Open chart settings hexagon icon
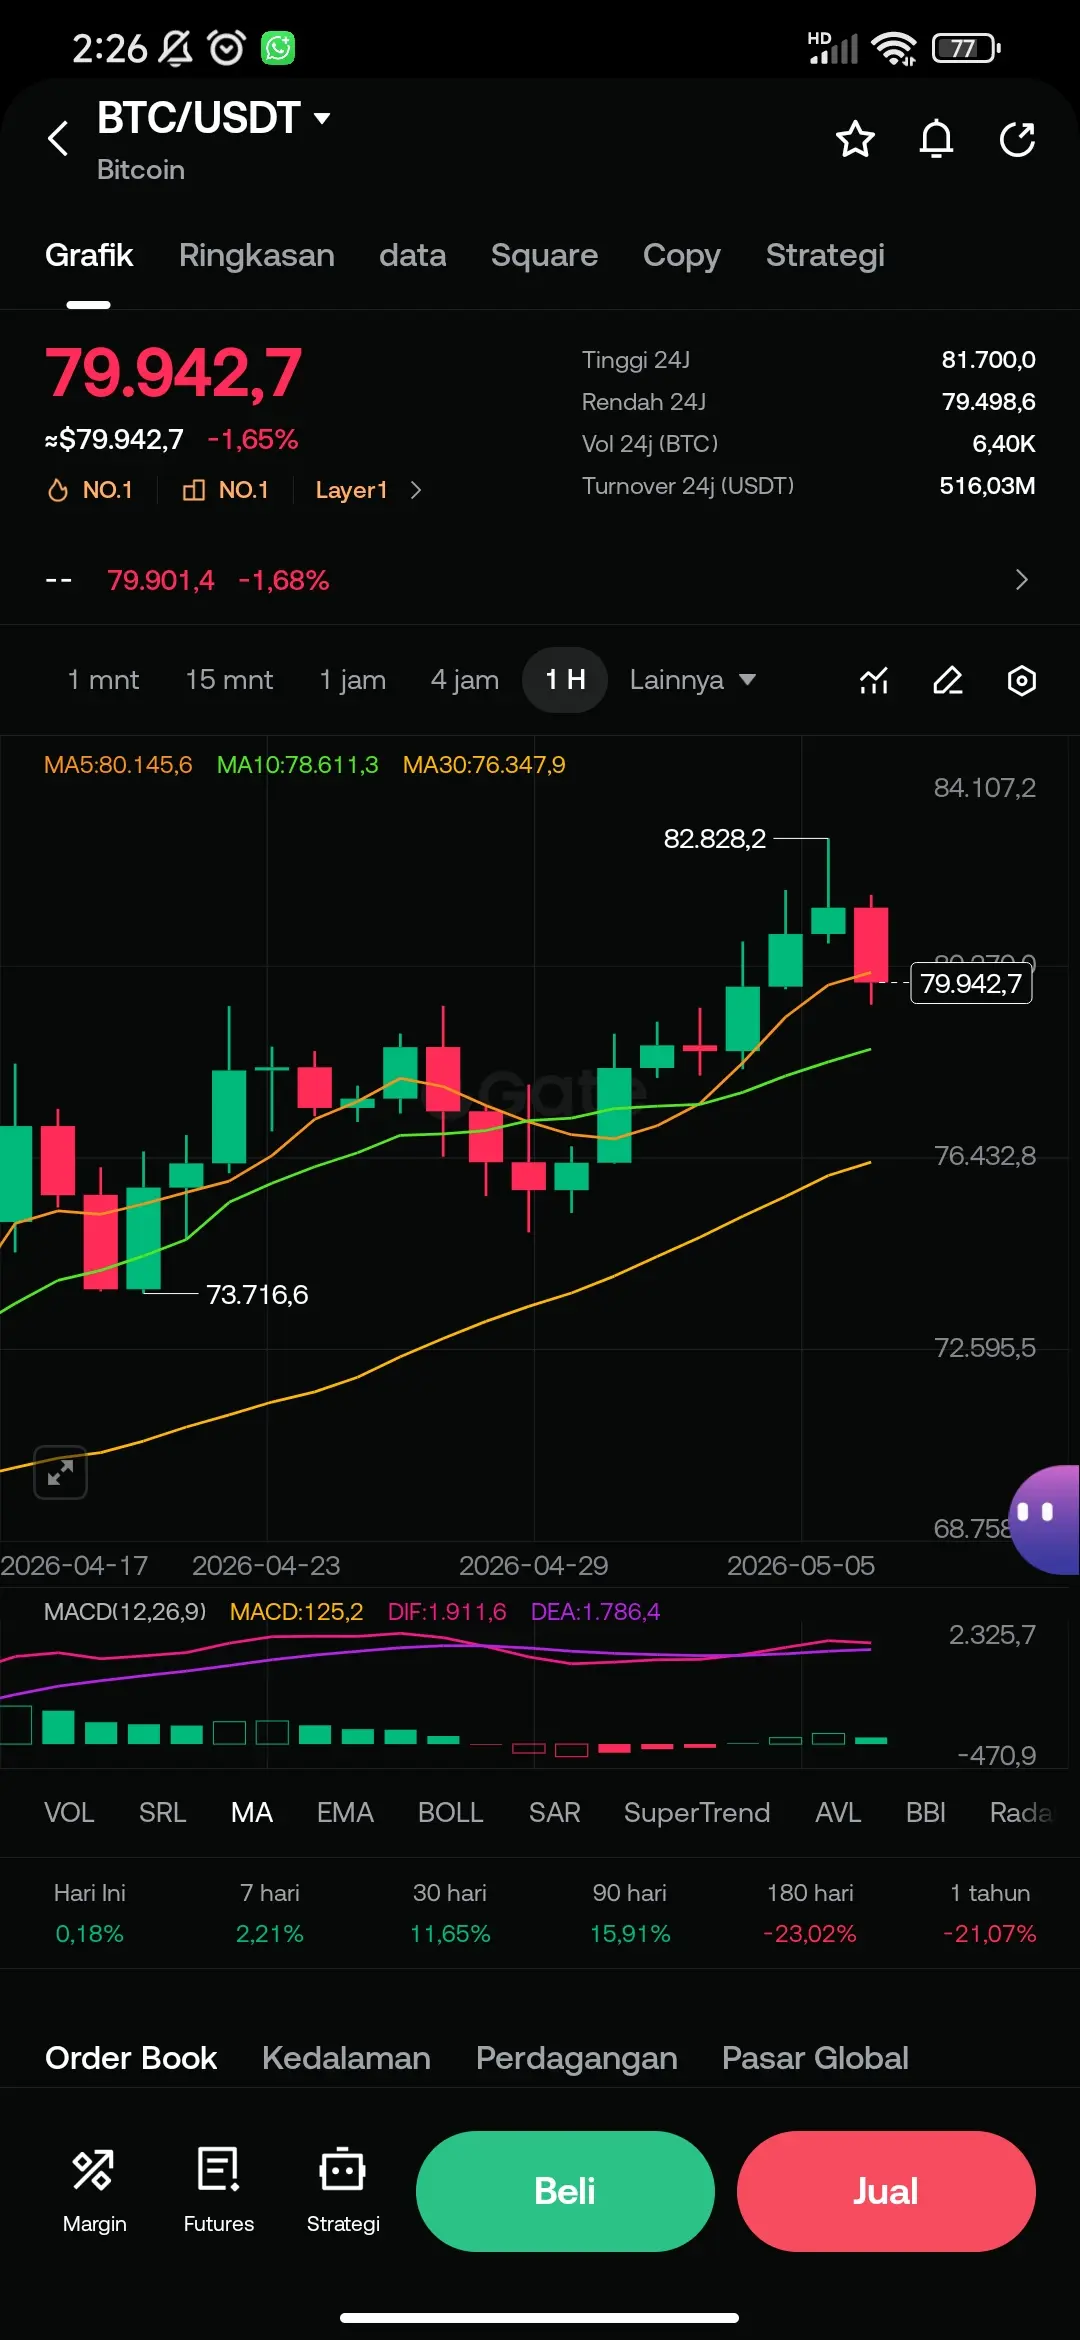The width and height of the screenshot is (1080, 2340). click(x=1021, y=681)
